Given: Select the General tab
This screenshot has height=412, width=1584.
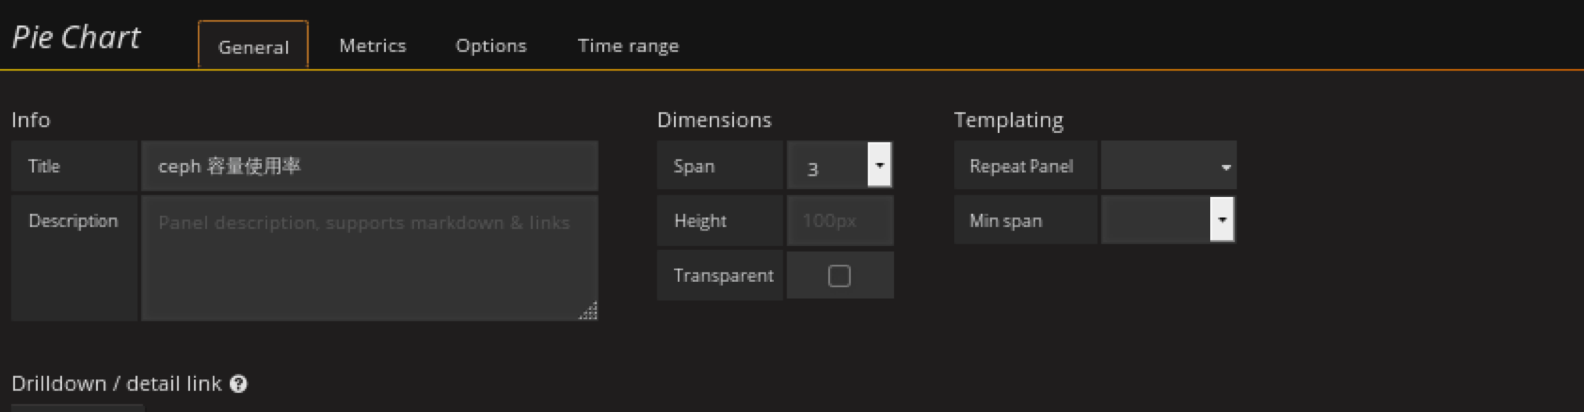Looking at the screenshot, I should point(253,46).
